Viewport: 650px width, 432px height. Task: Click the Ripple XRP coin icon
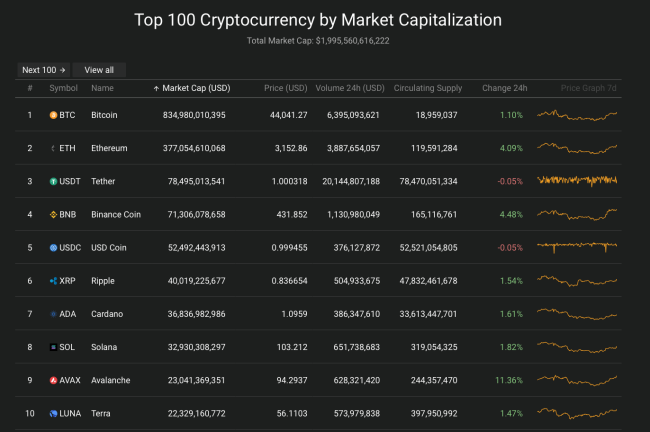53,281
